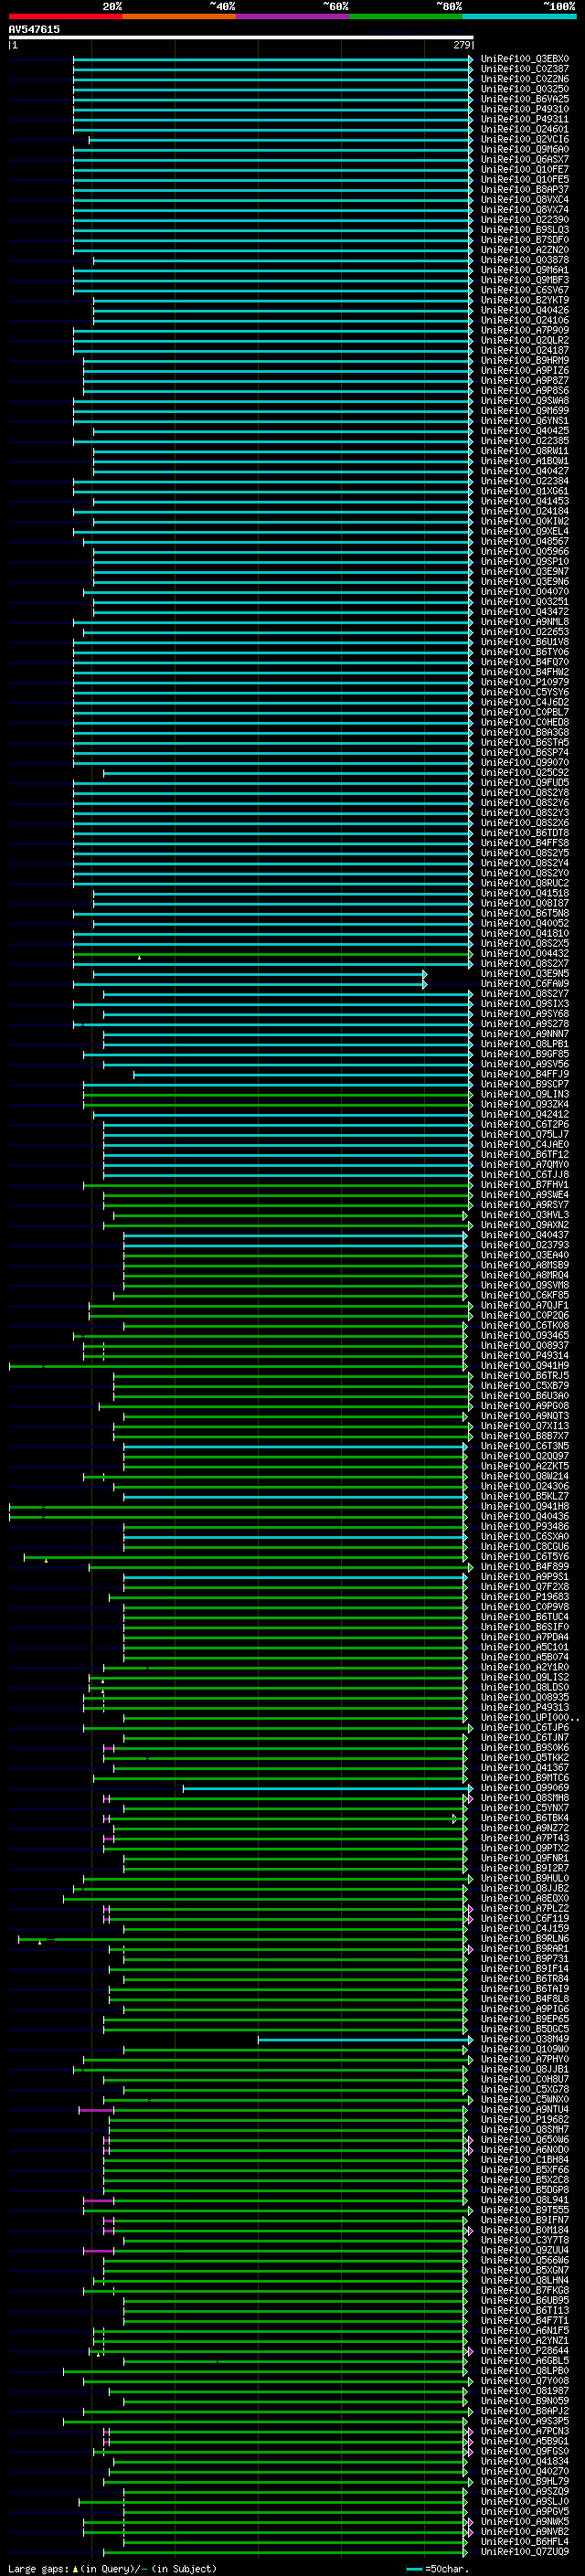The height and width of the screenshot is (2576, 585).
Task: Select hit label UniRef100_B6TAI9
Action: (524, 1988)
